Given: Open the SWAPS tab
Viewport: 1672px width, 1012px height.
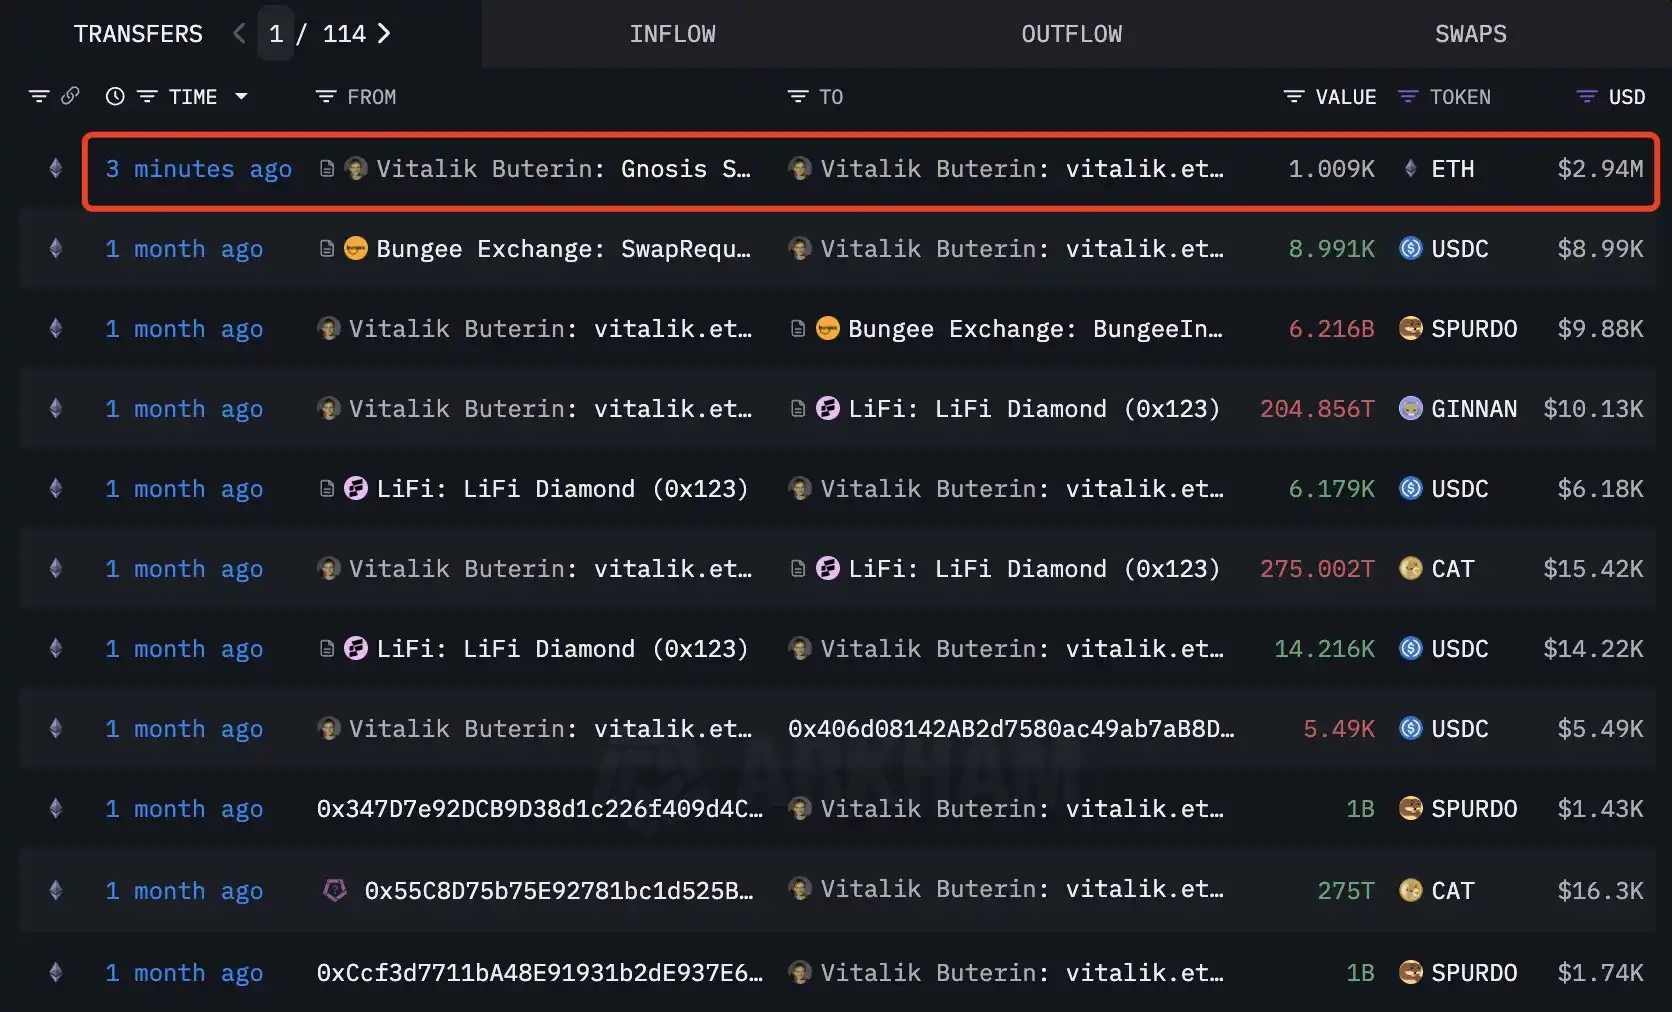Looking at the screenshot, I should tap(1470, 33).
